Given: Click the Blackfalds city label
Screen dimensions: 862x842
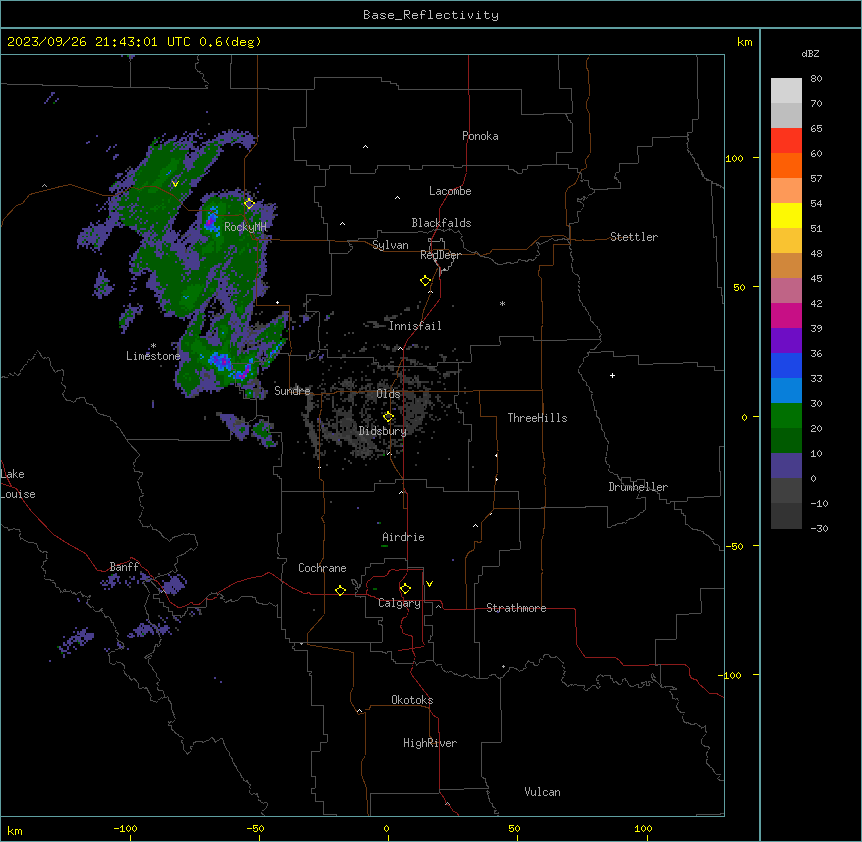Looking at the screenshot, I should pyautogui.click(x=441, y=223).
